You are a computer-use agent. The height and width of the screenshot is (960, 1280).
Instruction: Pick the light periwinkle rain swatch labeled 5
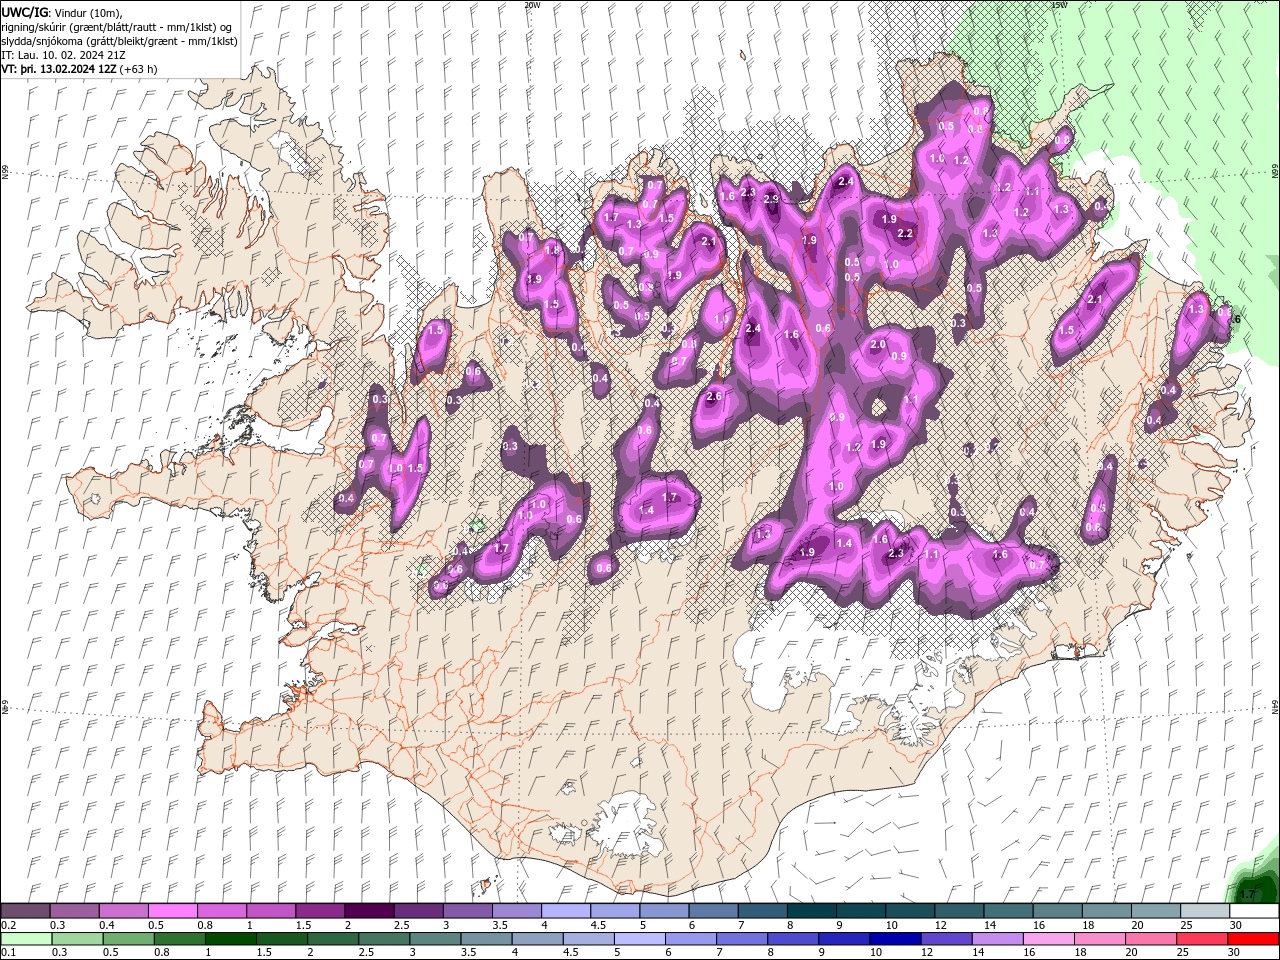coord(640,939)
